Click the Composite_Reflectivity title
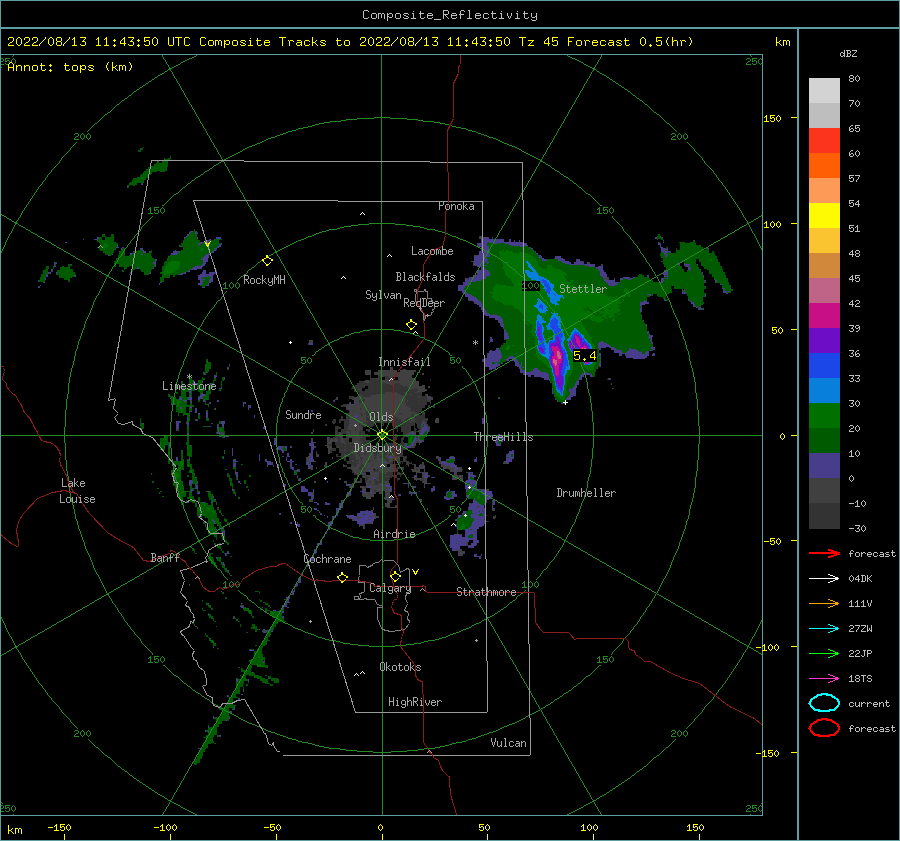The width and height of the screenshot is (900, 841). [x=450, y=15]
